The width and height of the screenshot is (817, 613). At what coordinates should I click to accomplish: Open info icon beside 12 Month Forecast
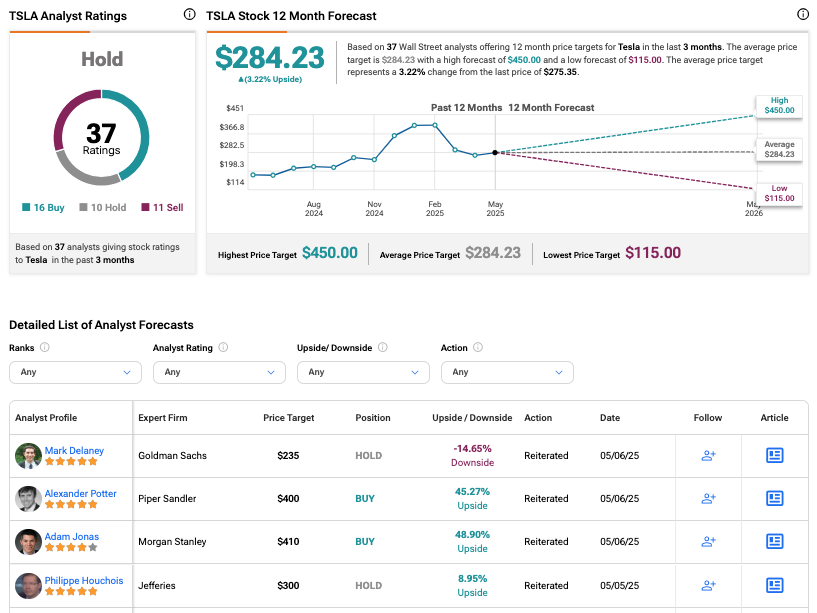click(x=803, y=15)
